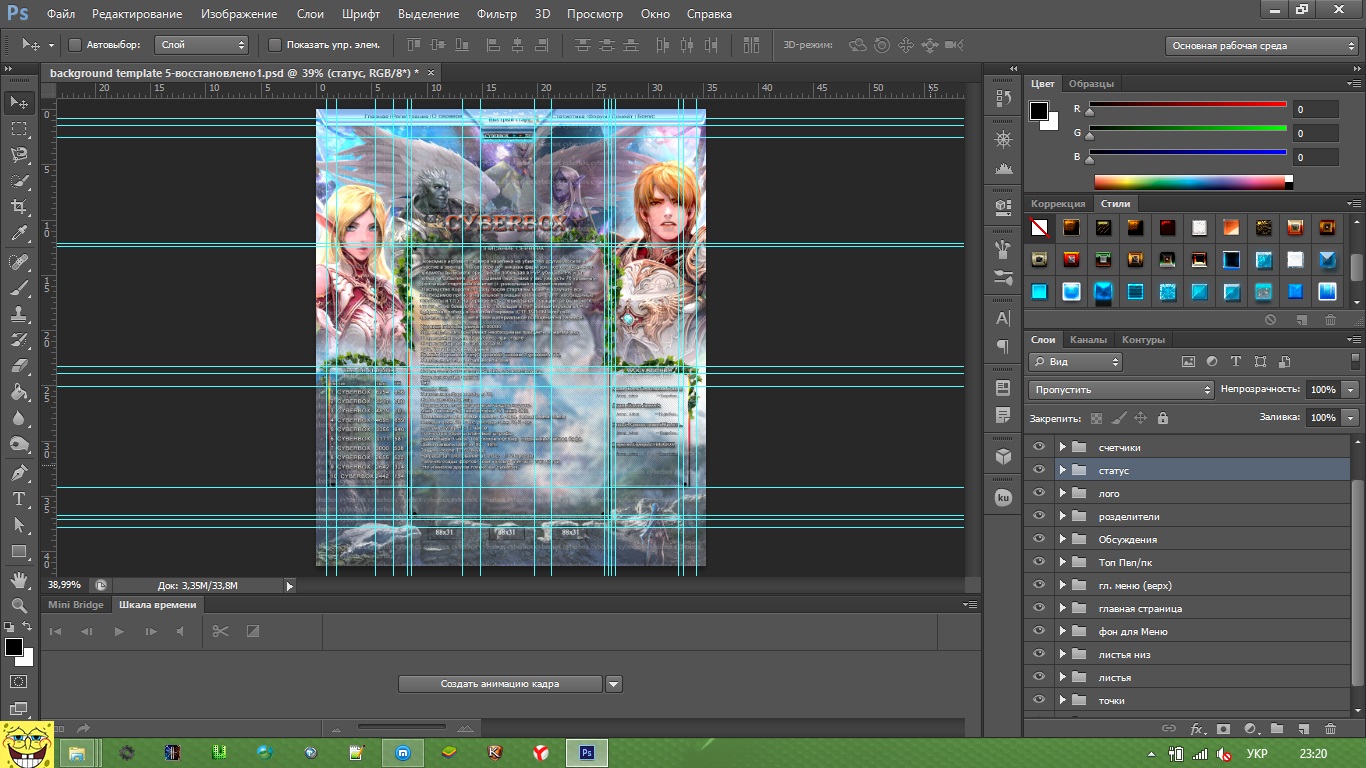Click Создать анимацию кадра button
The width and height of the screenshot is (1366, 768).
(500, 684)
